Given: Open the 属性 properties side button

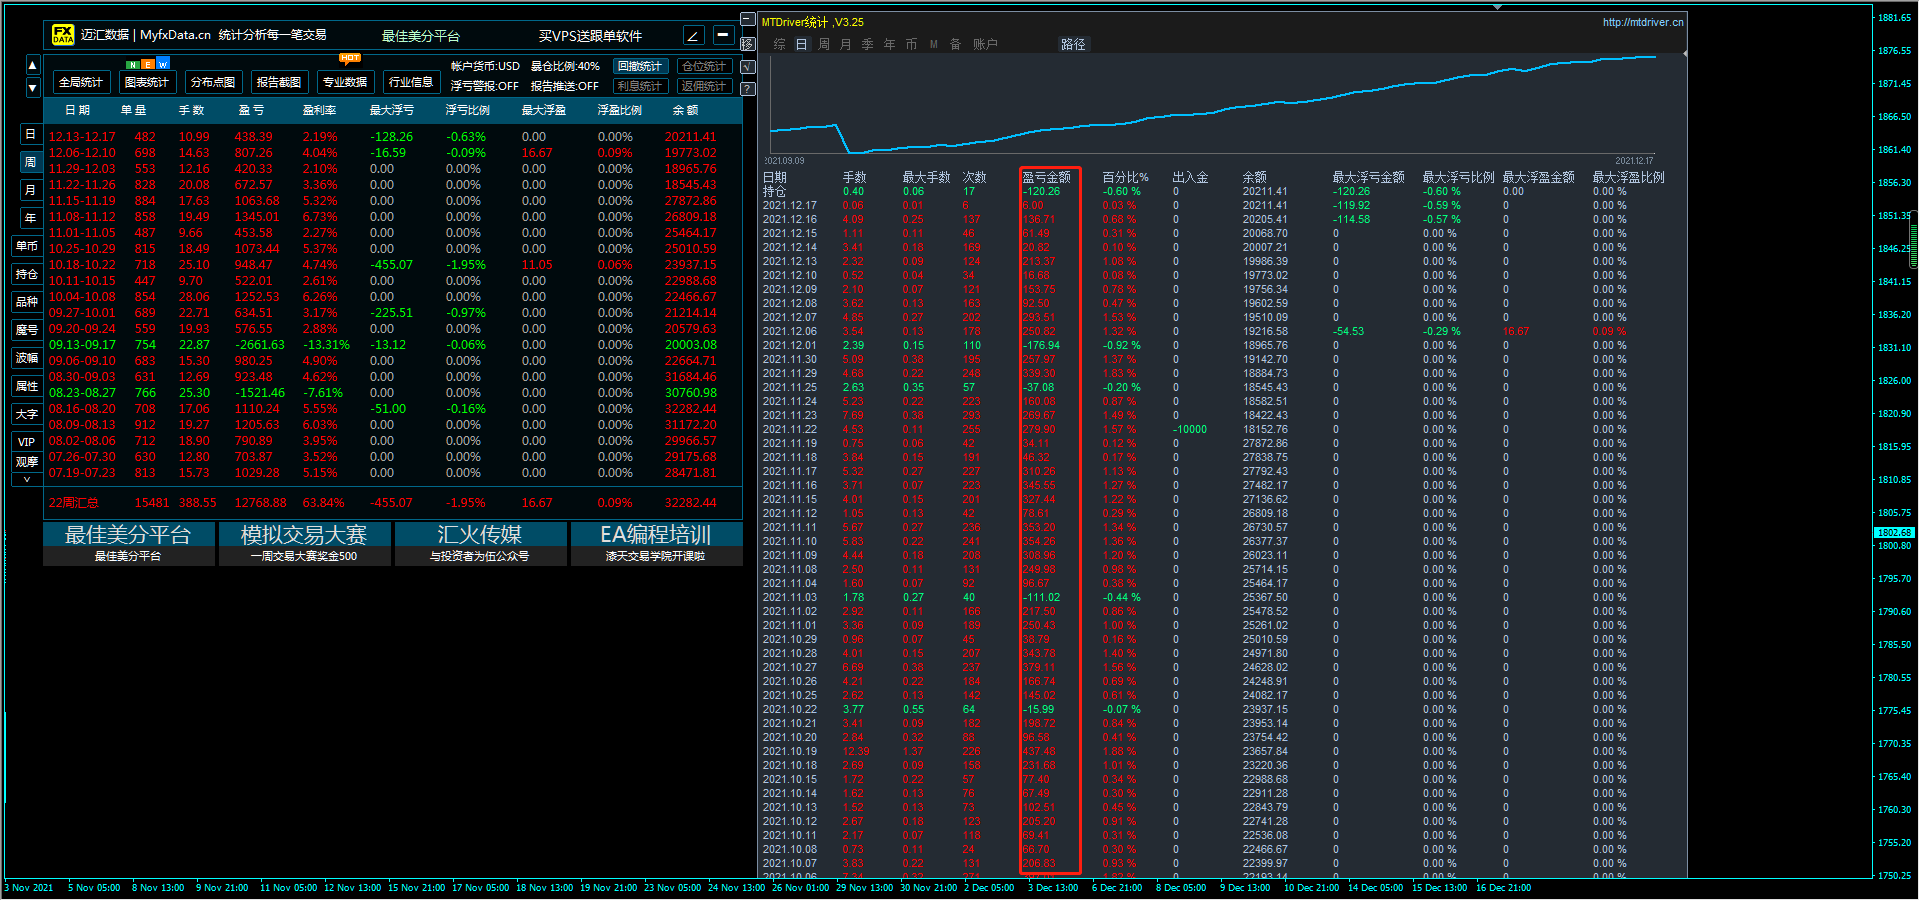Looking at the screenshot, I should coord(27,386).
